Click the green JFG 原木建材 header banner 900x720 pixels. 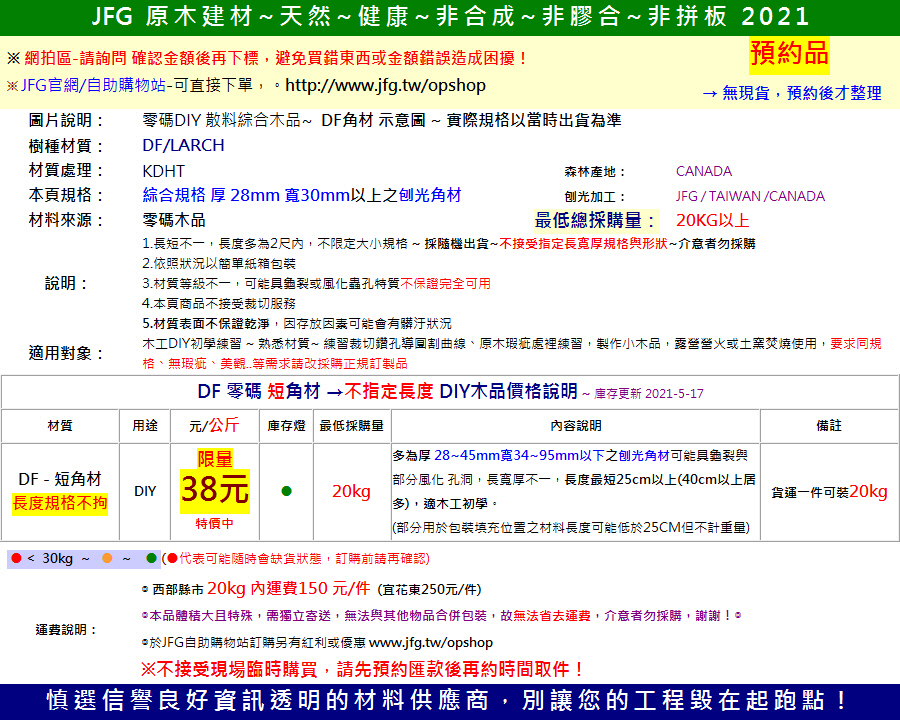(x=450, y=17)
